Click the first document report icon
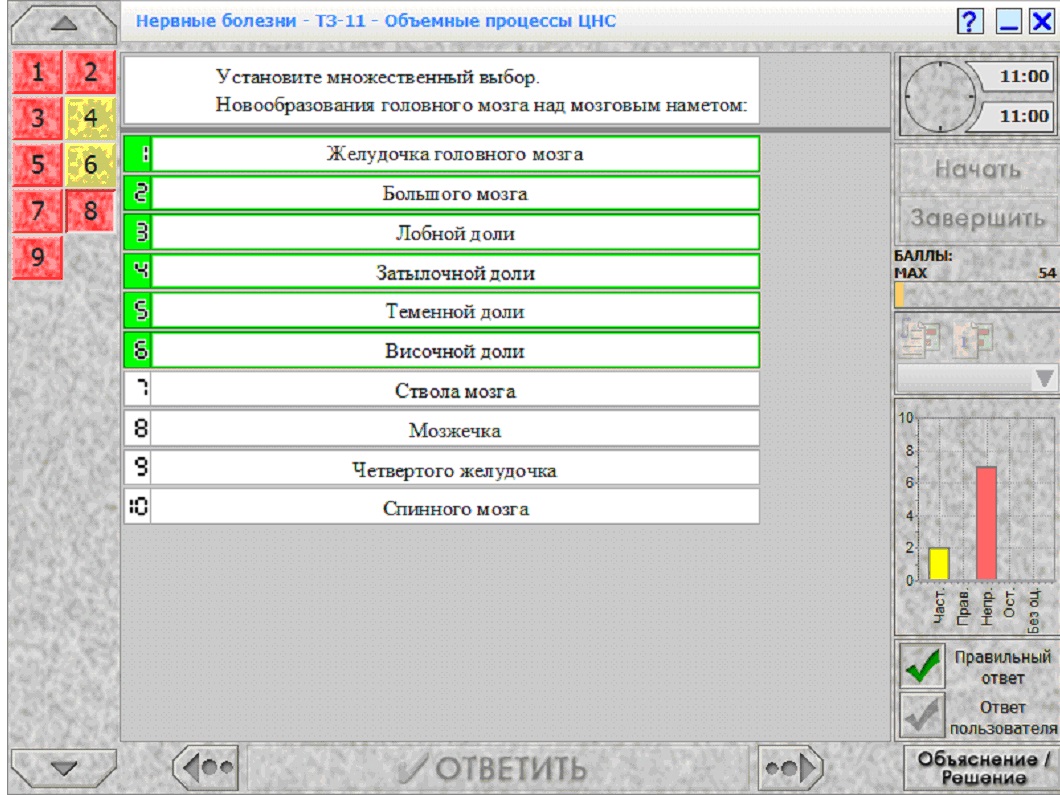This screenshot has height=795, width=1060. [920, 337]
